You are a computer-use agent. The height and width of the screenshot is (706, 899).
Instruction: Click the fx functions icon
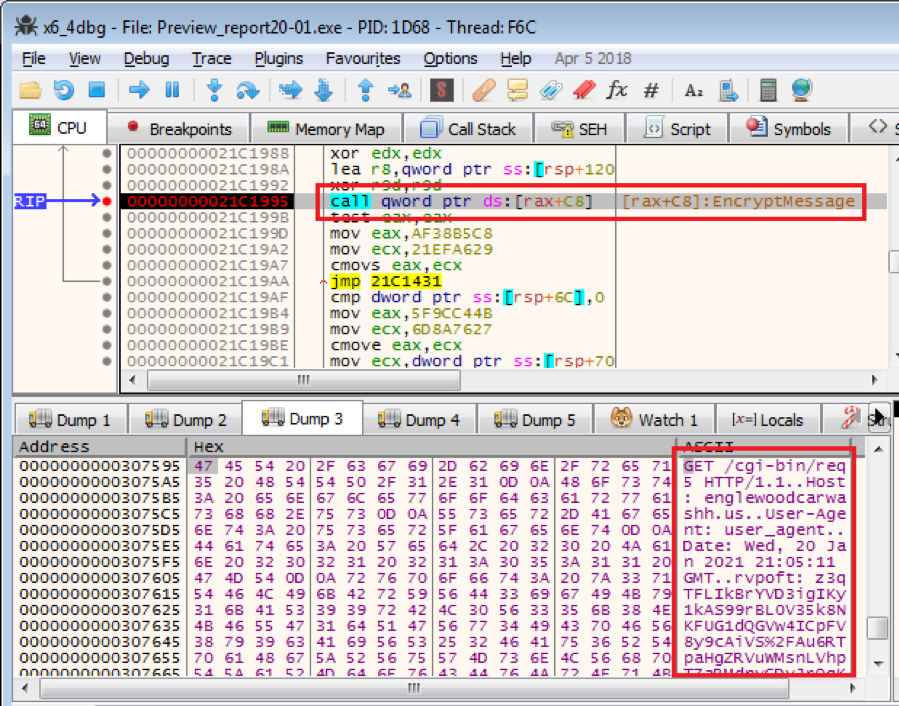(x=617, y=91)
